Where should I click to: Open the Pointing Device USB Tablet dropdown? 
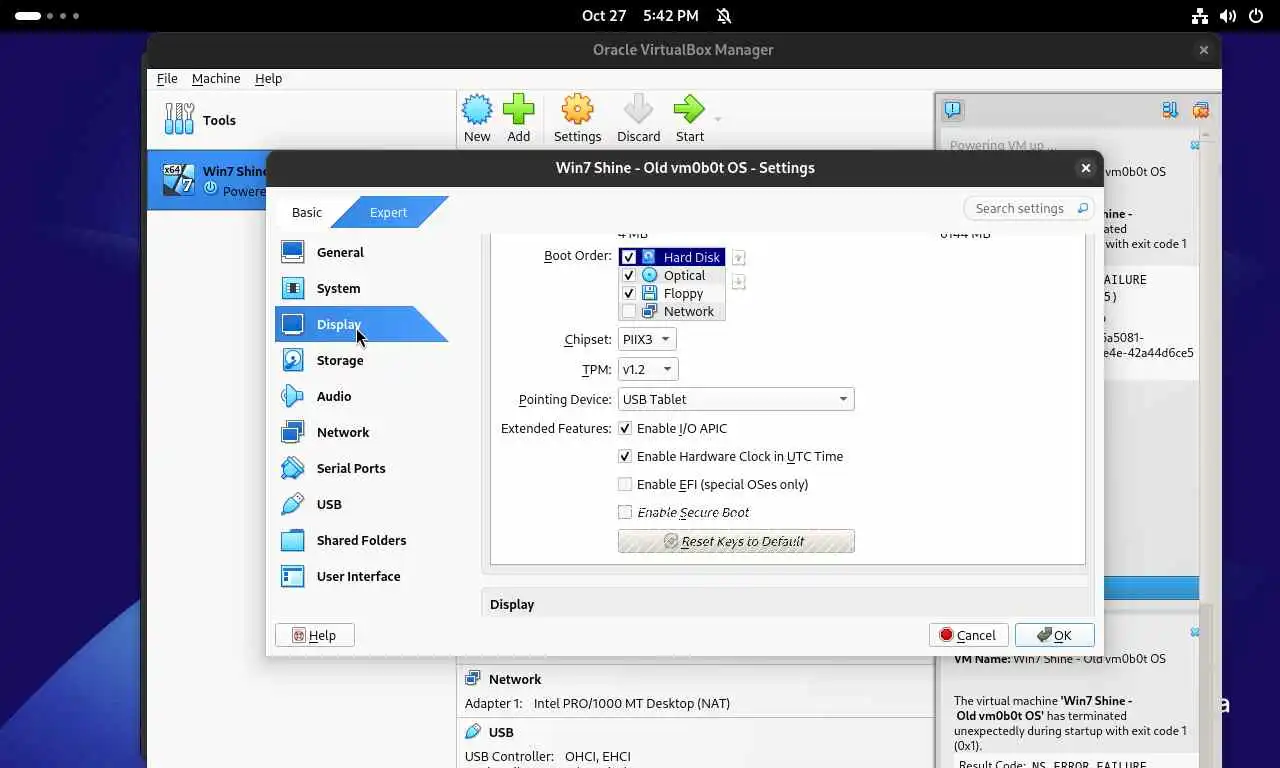click(736, 399)
